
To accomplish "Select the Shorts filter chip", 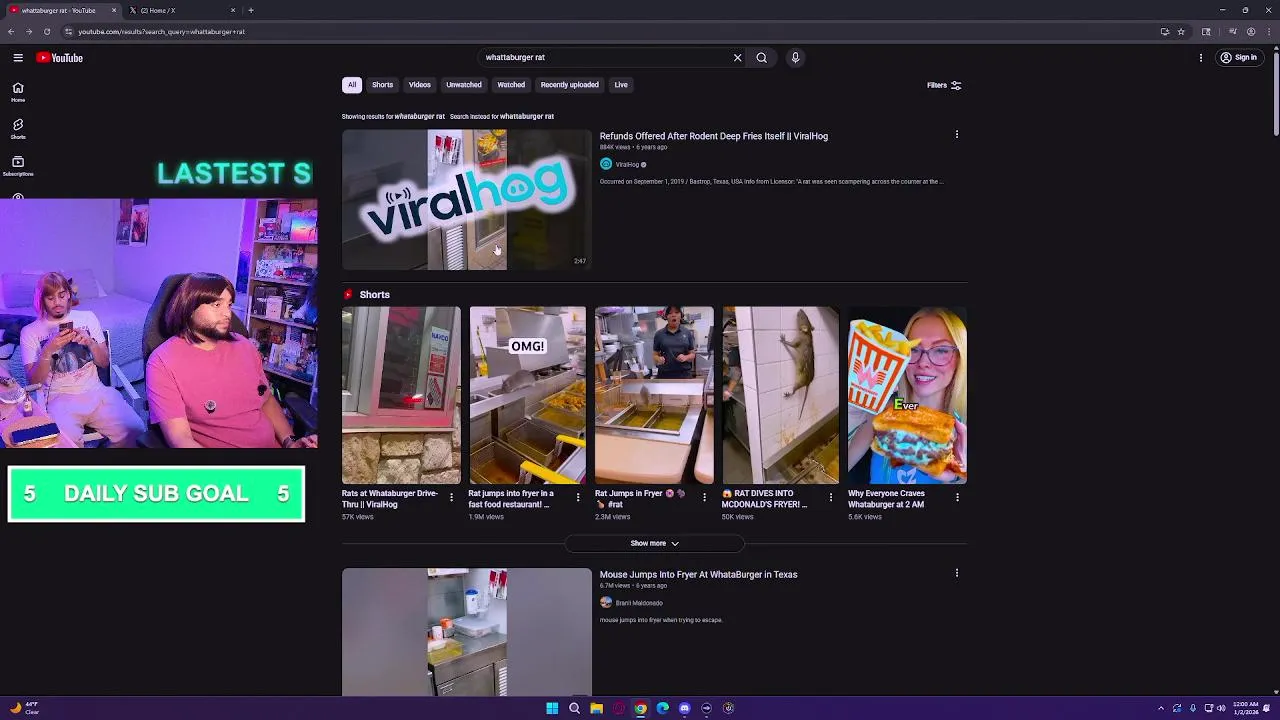I will click(x=383, y=85).
